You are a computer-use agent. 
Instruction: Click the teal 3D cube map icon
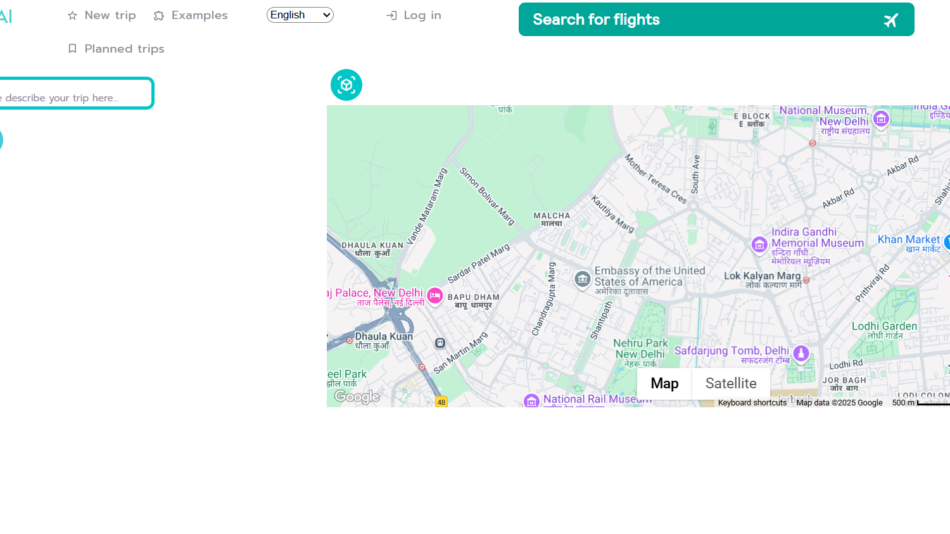coord(346,85)
